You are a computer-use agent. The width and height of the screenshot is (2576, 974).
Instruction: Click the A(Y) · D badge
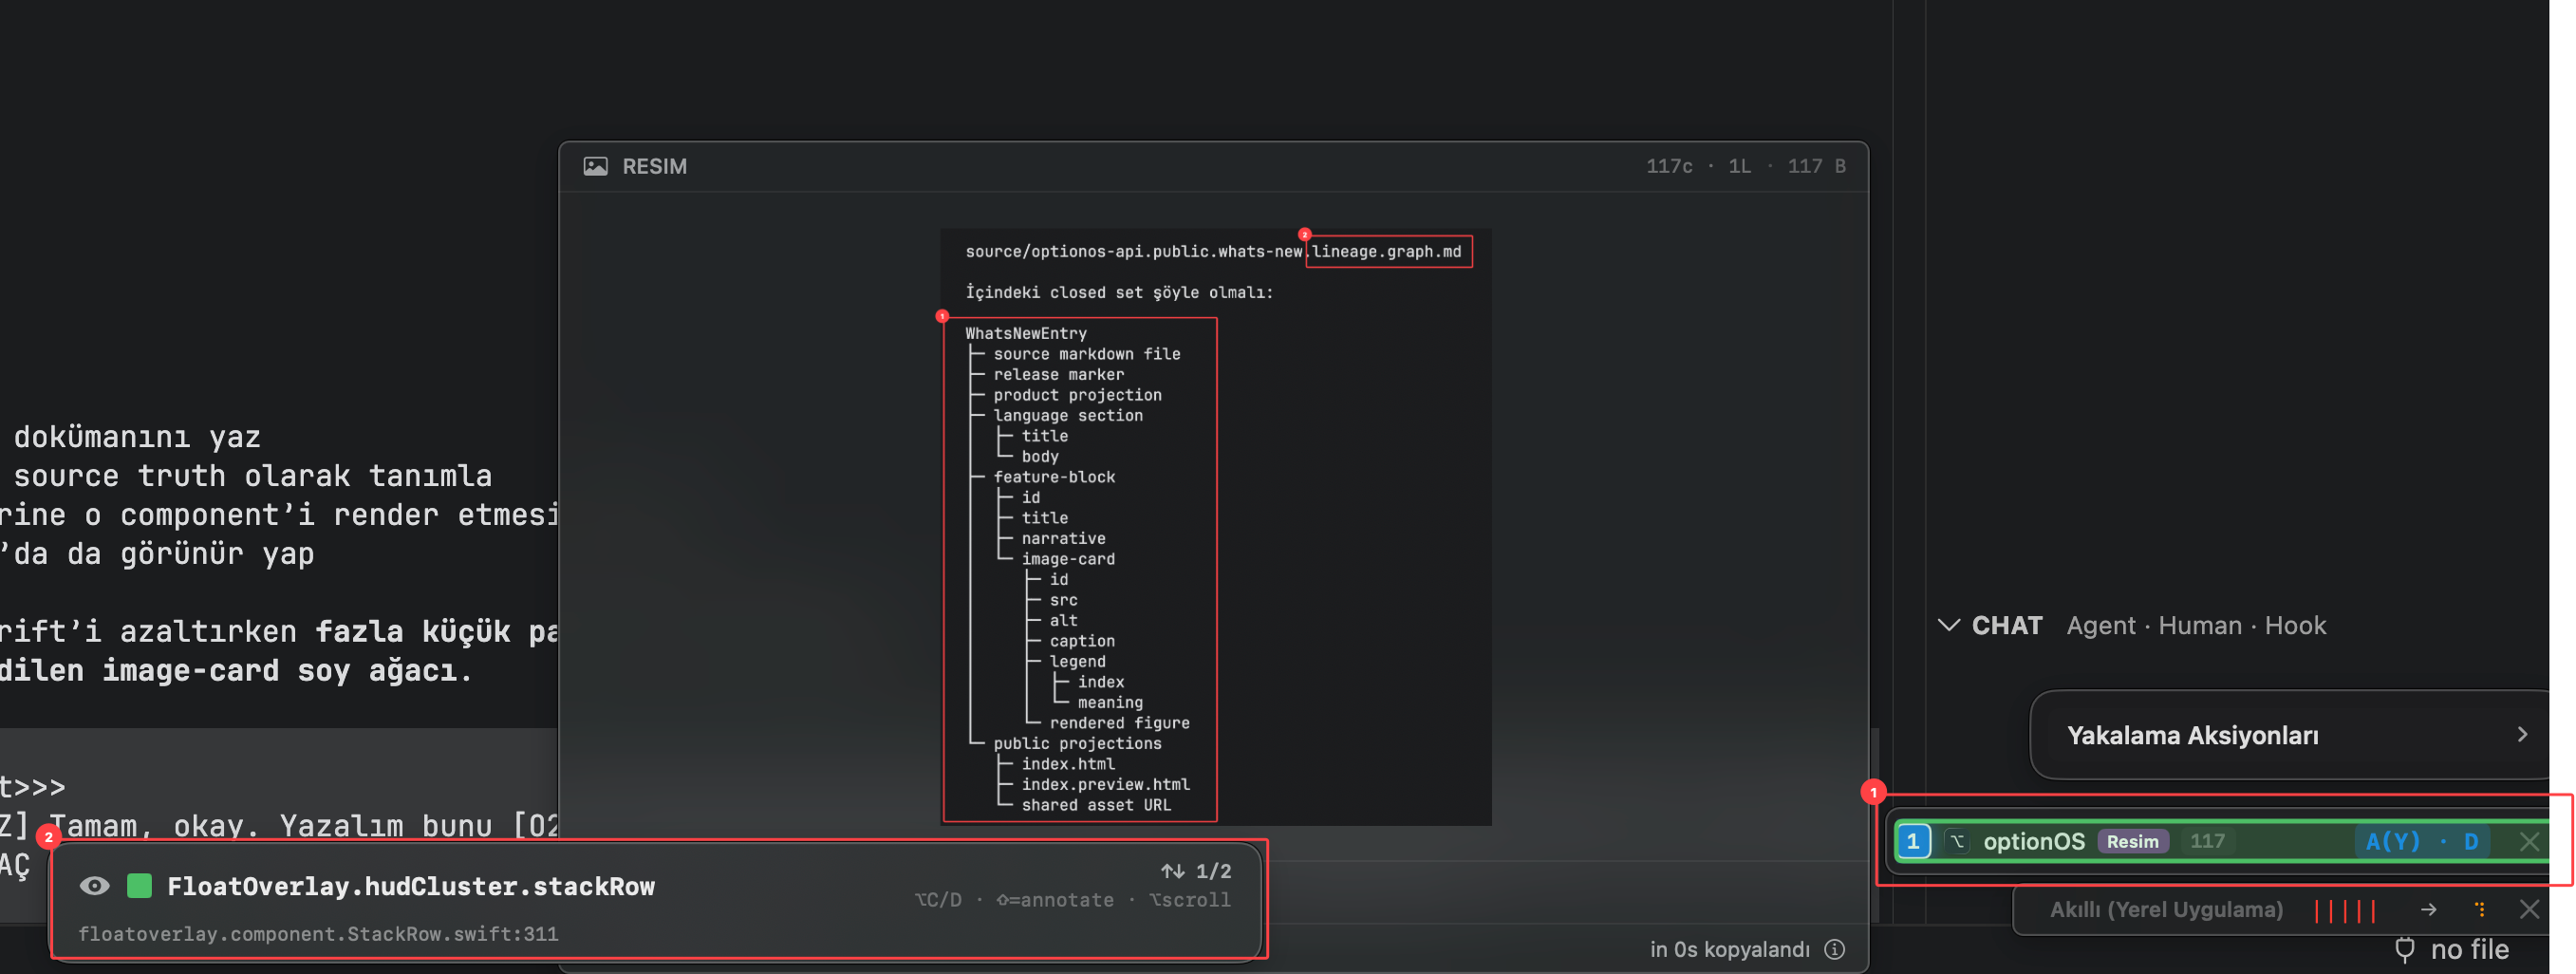[2421, 841]
